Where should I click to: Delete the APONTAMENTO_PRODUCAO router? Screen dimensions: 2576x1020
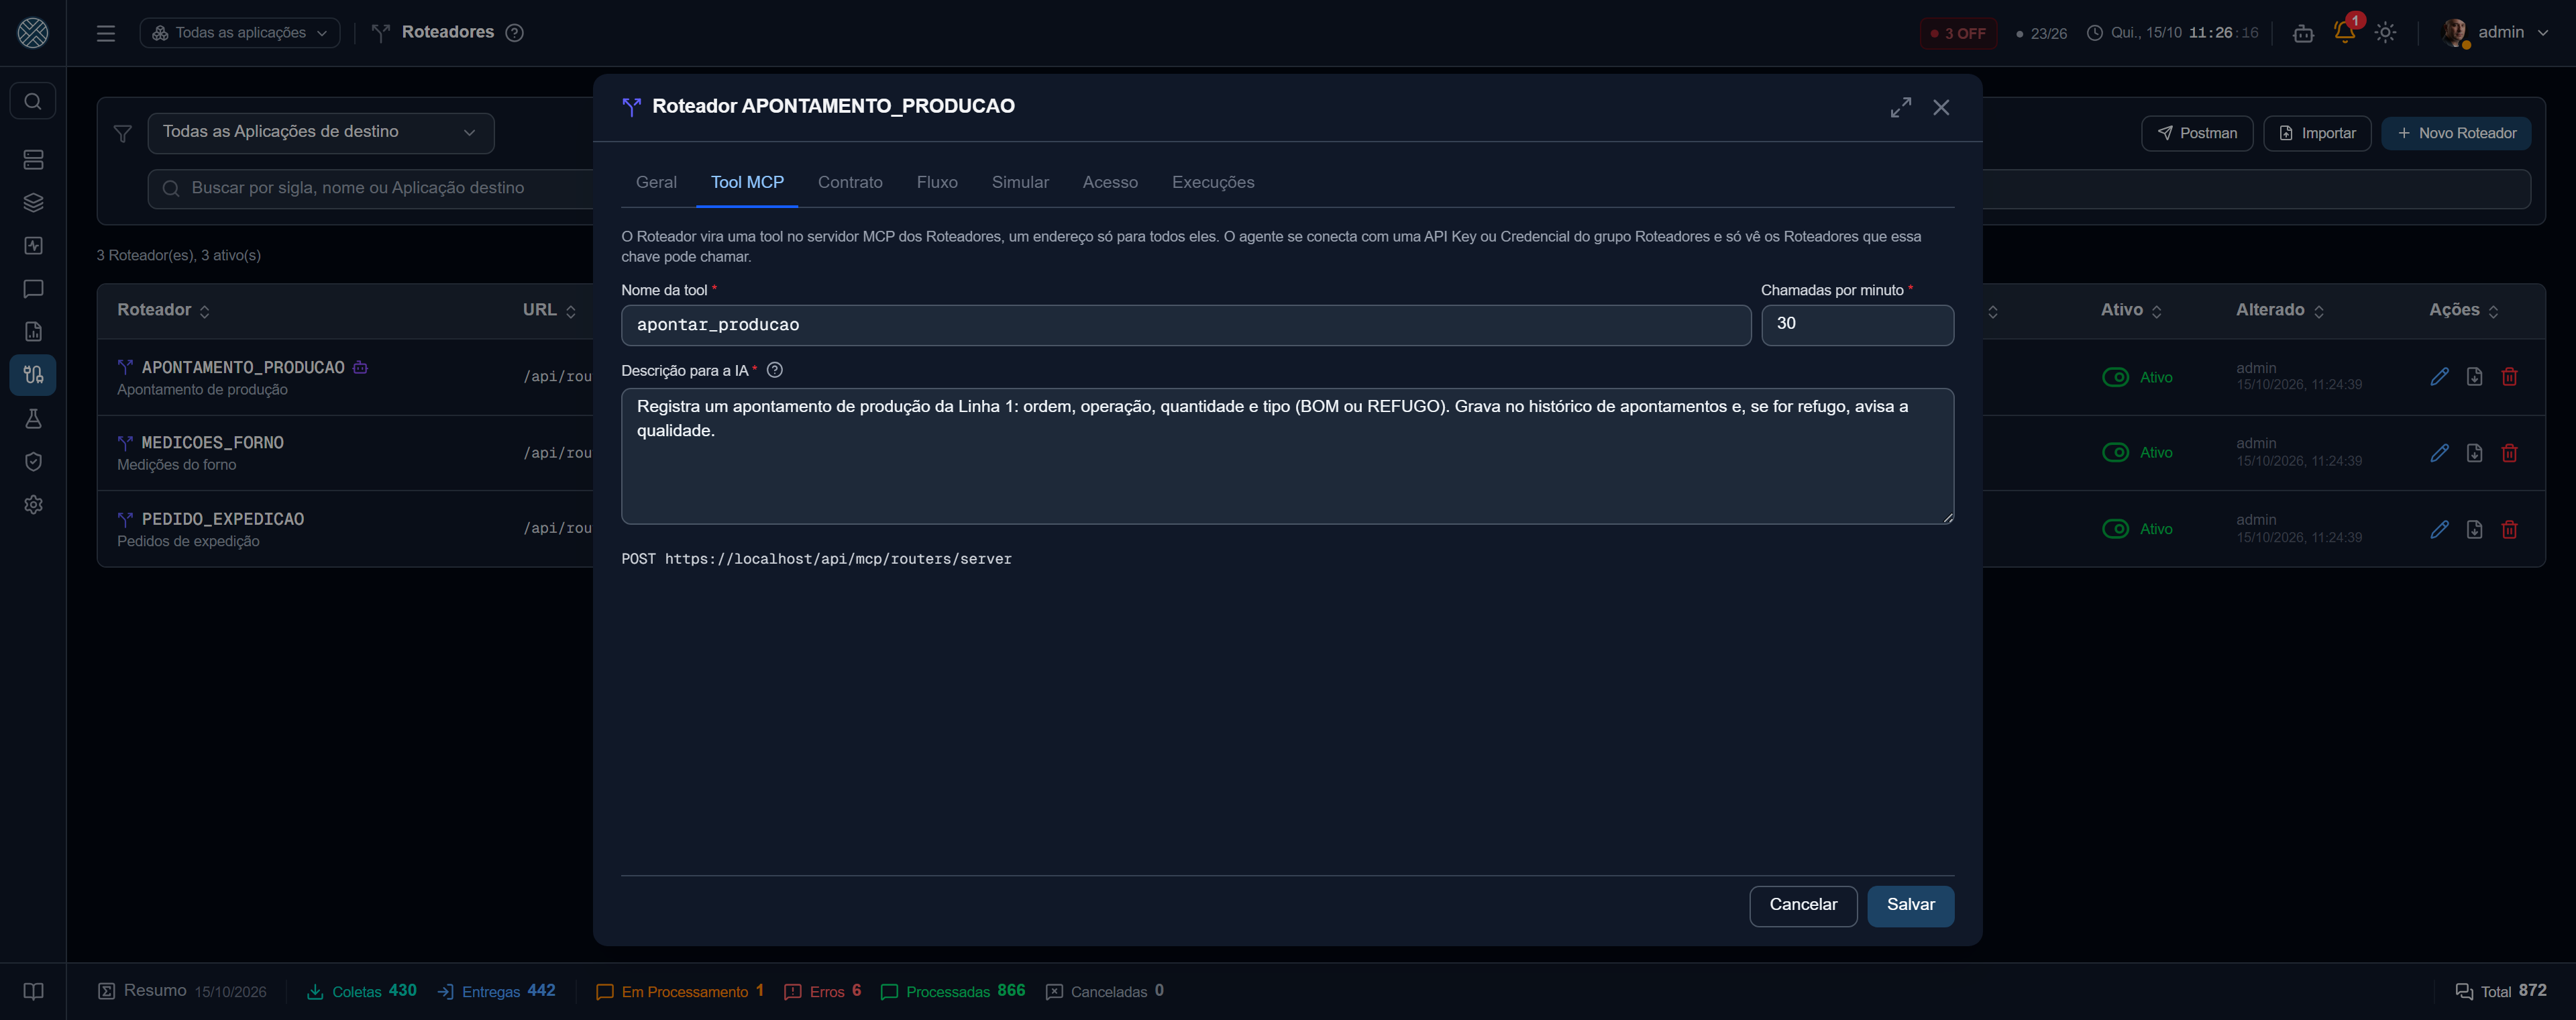(x=2509, y=377)
